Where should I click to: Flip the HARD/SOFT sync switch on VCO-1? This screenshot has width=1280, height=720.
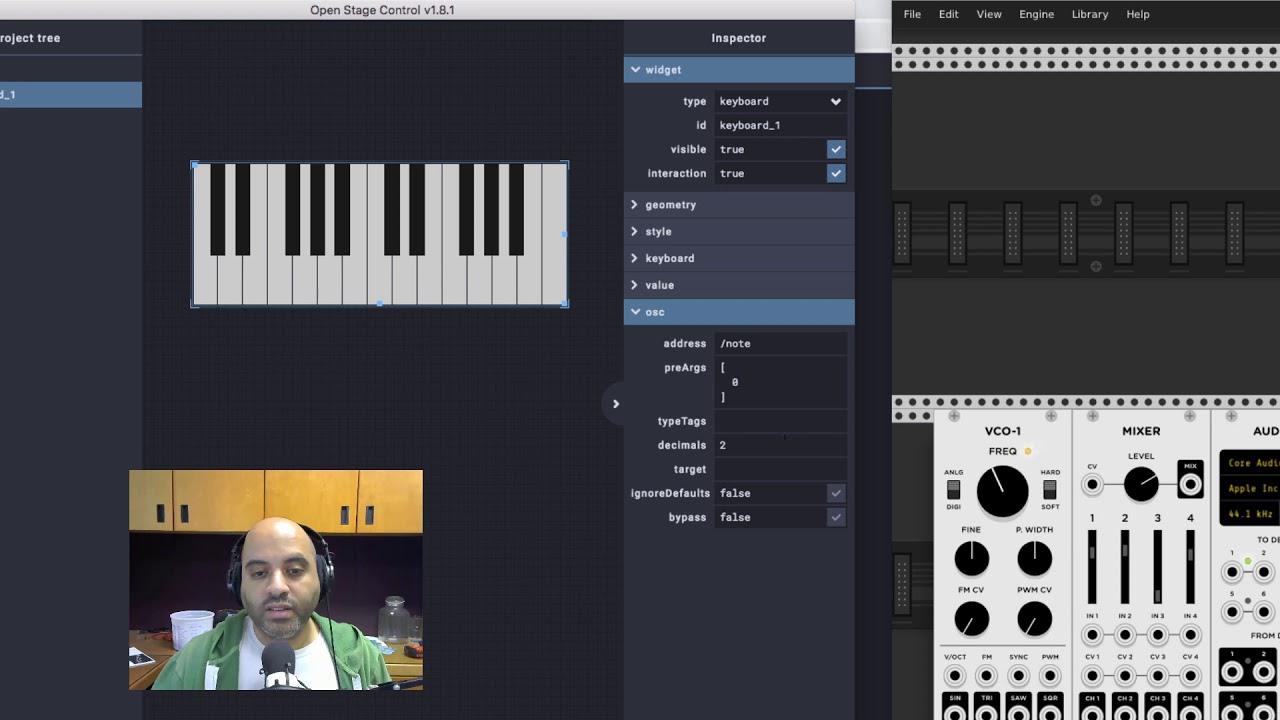coord(1049,490)
